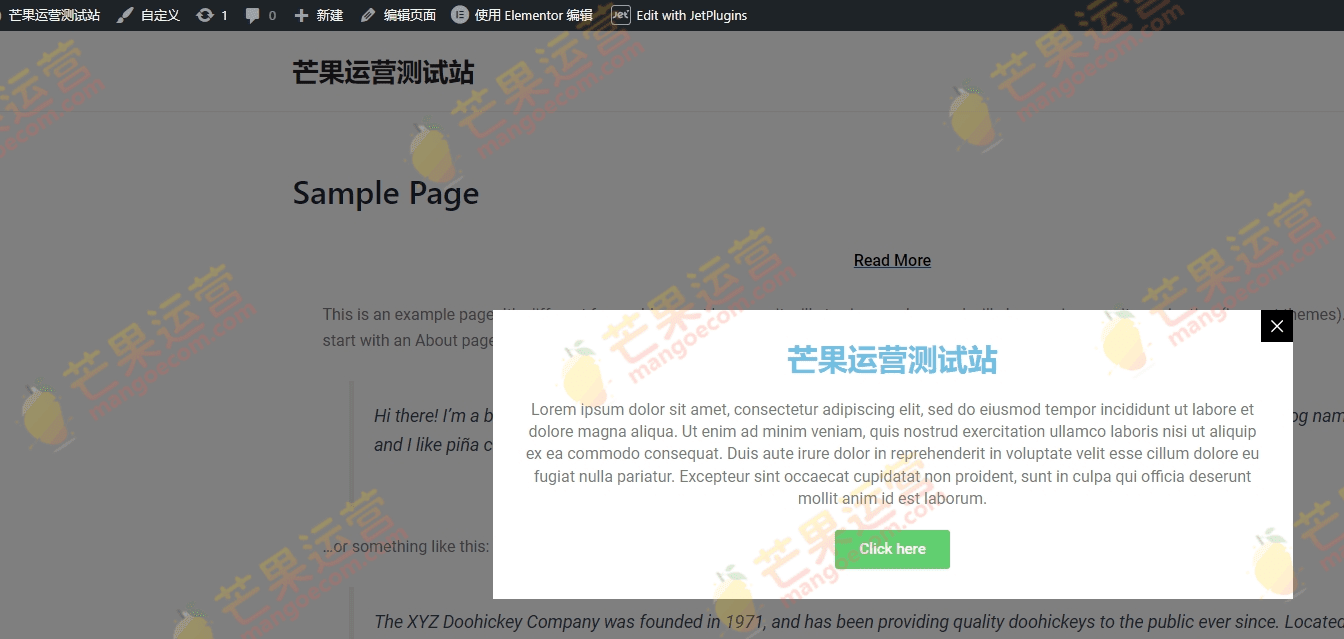The height and width of the screenshot is (639, 1344).
Task: Click the green Click here button
Action: [892, 549]
